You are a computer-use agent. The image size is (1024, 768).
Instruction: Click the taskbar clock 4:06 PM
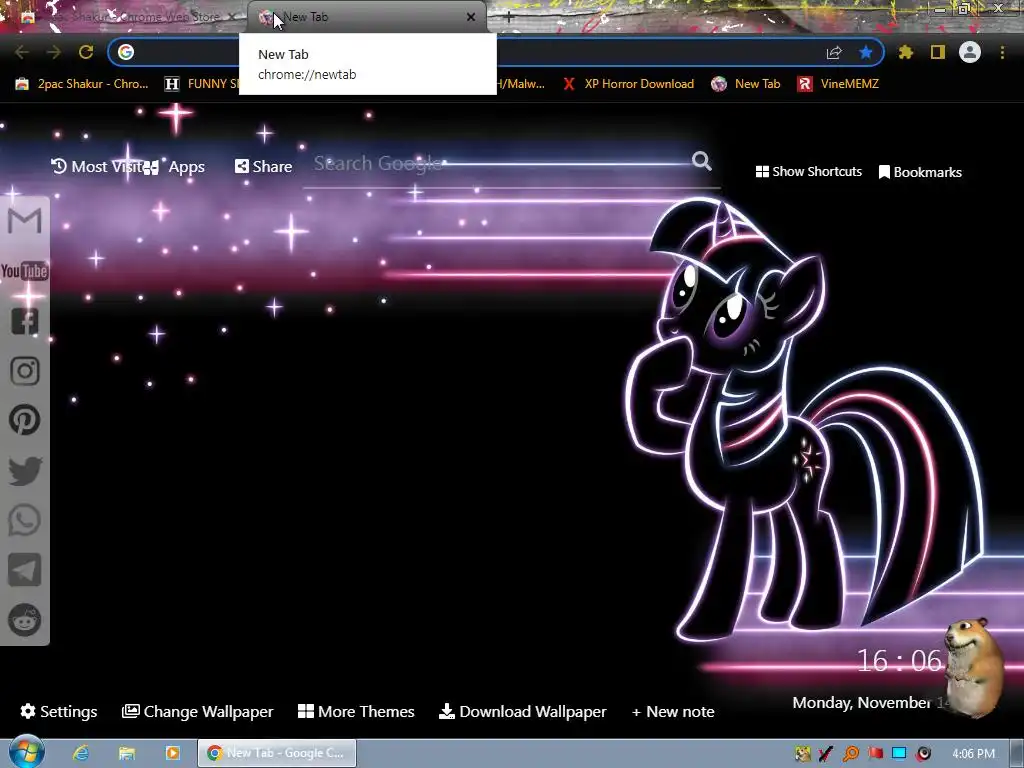click(973, 754)
